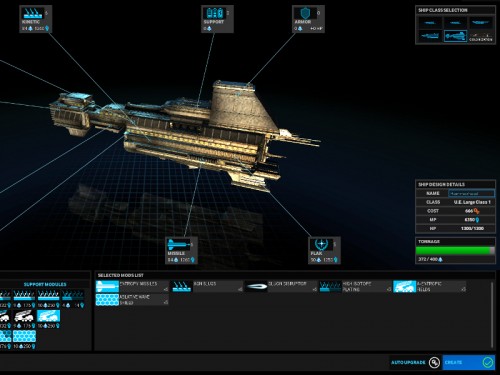This screenshot has width=500, height=375.
Task: Click the Adaptive Wave Shield mod icon
Action: click(x=107, y=299)
